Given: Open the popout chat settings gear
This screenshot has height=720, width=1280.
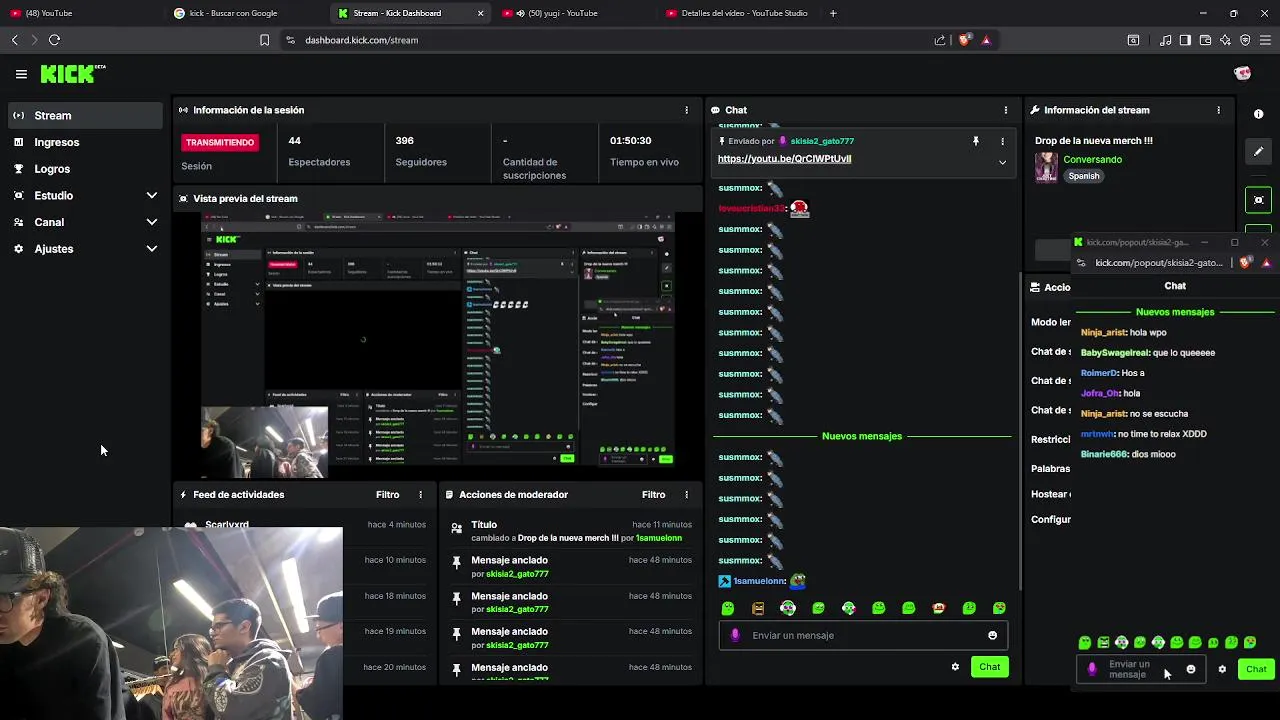Looking at the screenshot, I should [x=1222, y=669].
